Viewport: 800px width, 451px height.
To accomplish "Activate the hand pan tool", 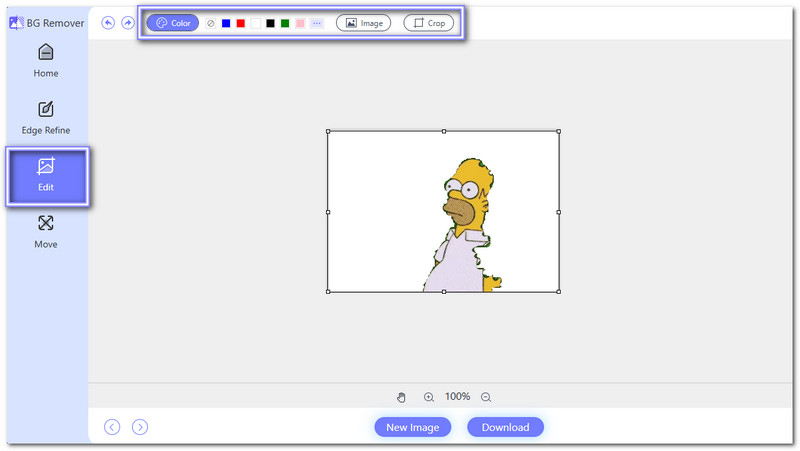I will (402, 397).
